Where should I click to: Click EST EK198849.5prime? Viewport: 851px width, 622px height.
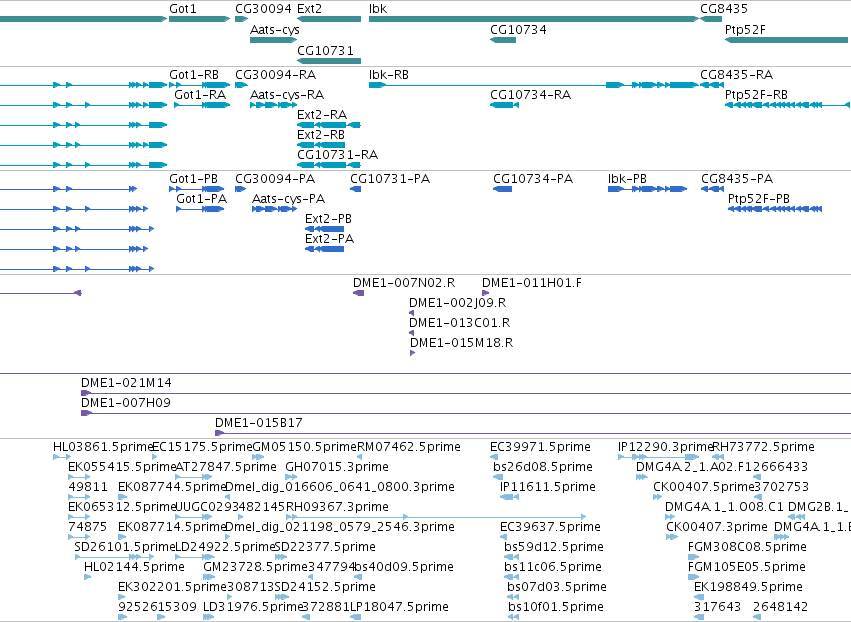[748, 587]
